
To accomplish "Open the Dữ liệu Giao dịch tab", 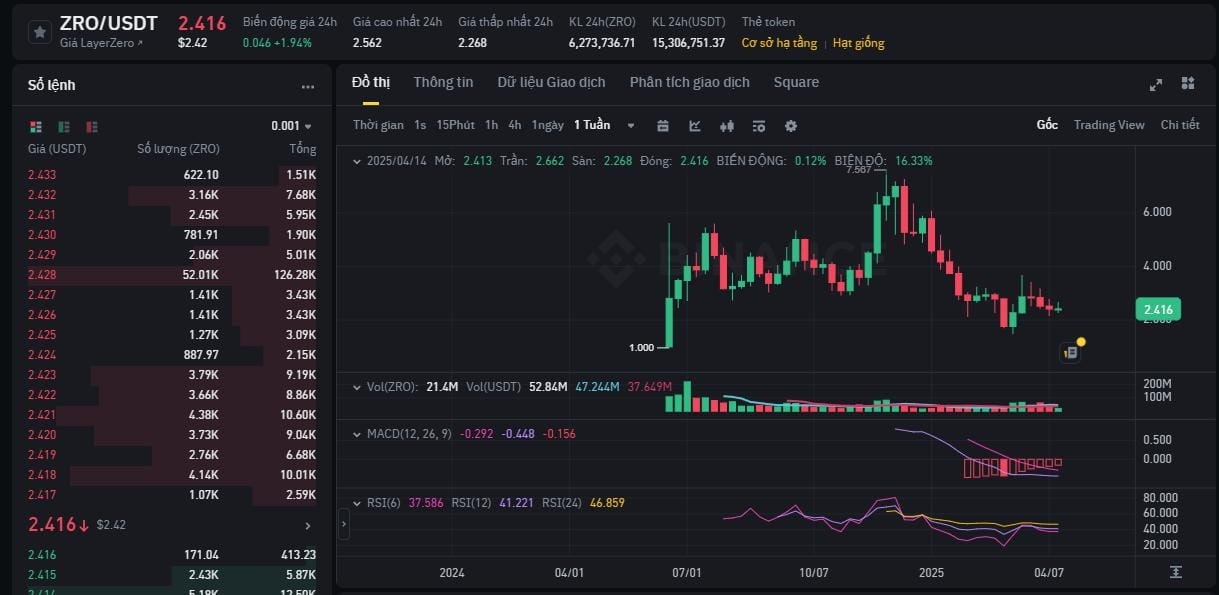I will pyautogui.click(x=551, y=82).
